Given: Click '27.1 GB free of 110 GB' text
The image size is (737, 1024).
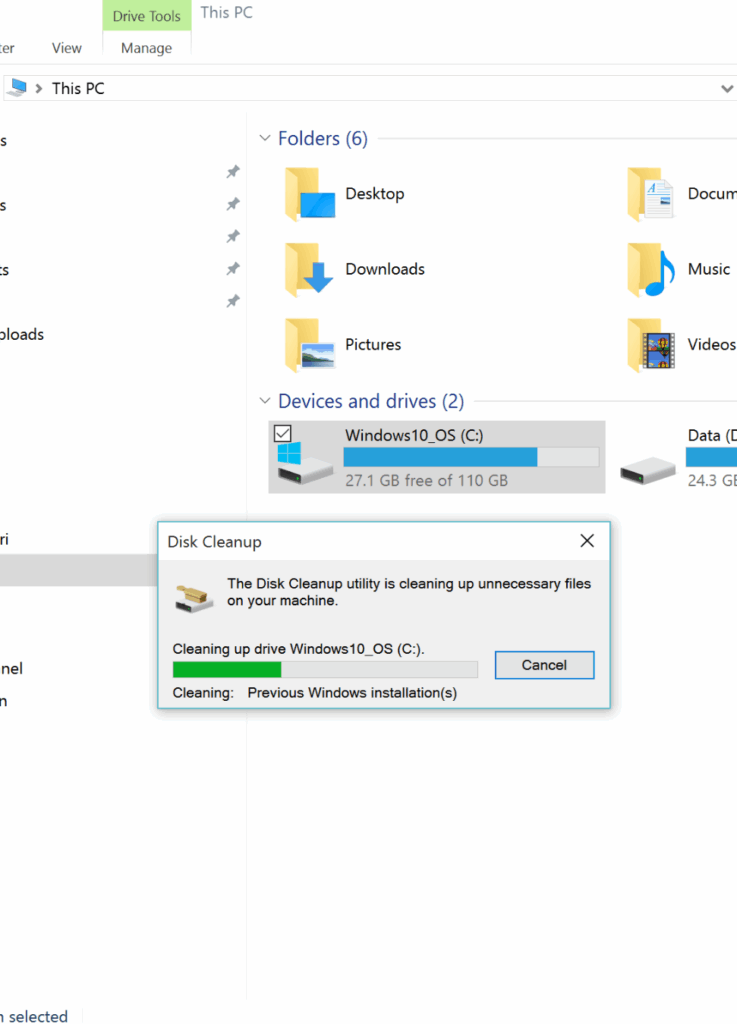Looking at the screenshot, I should pyautogui.click(x=426, y=481).
